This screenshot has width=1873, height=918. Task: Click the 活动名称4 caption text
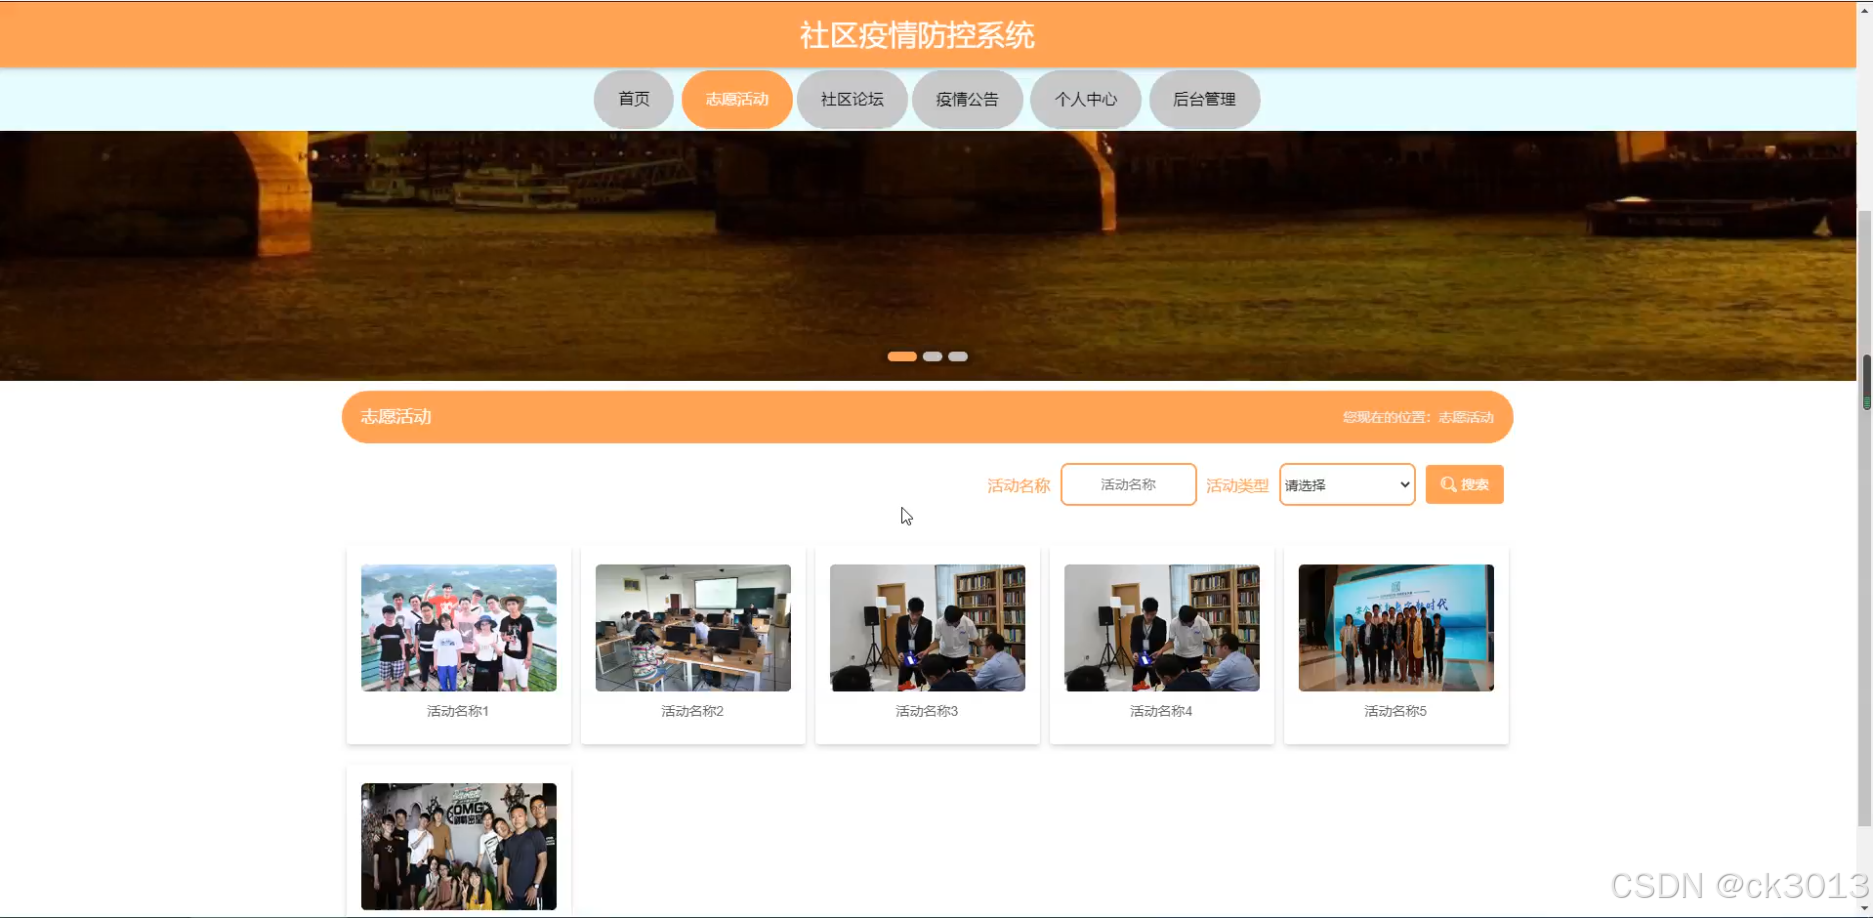point(1161,711)
